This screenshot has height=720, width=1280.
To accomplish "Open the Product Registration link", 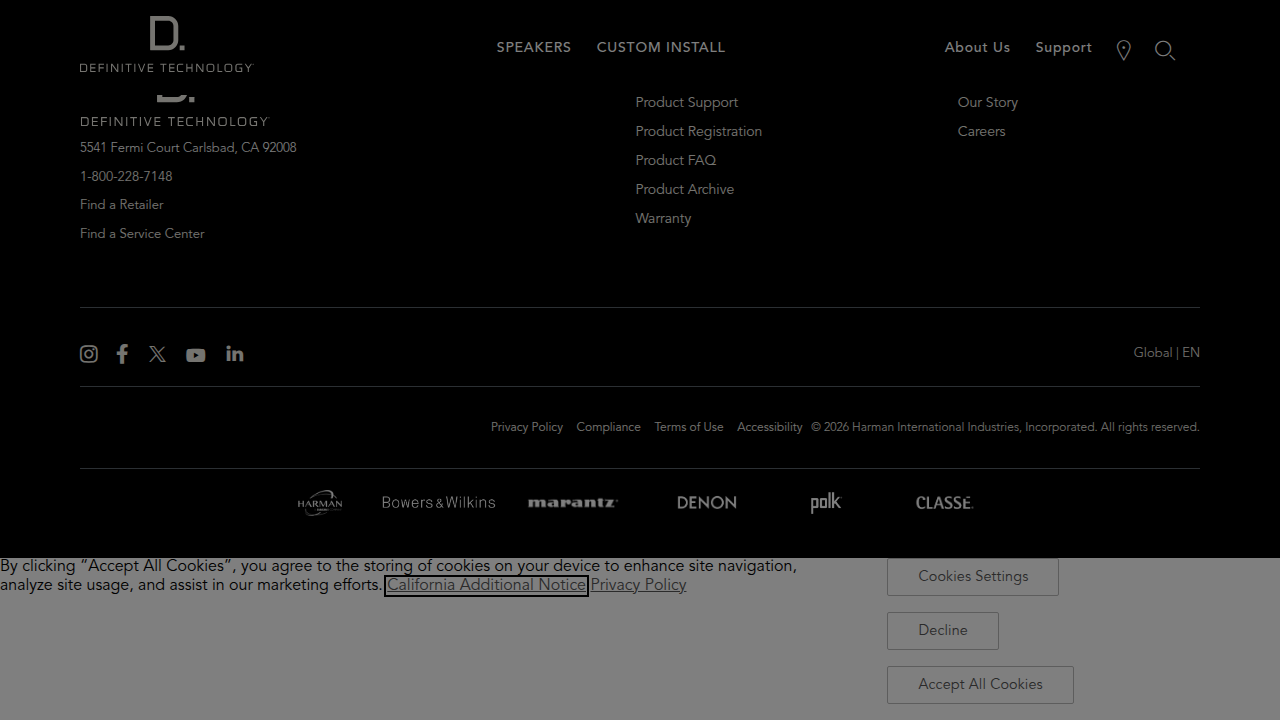I will (x=699, y=132).
